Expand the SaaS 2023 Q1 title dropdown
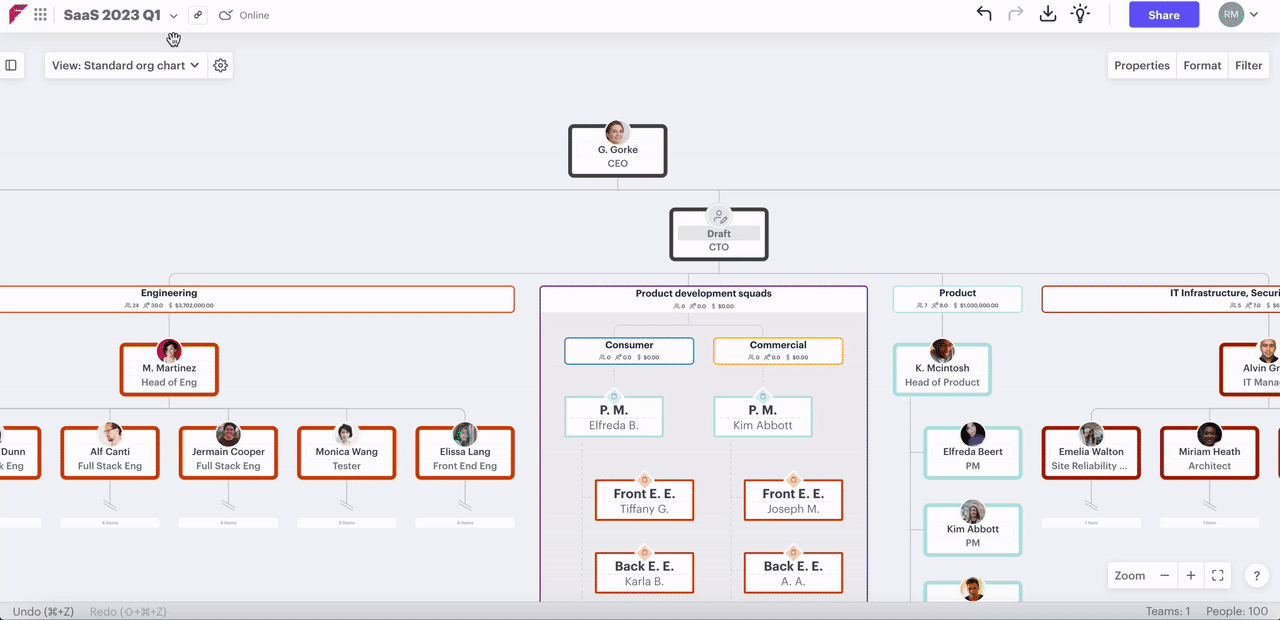 (x=173, y=16)
